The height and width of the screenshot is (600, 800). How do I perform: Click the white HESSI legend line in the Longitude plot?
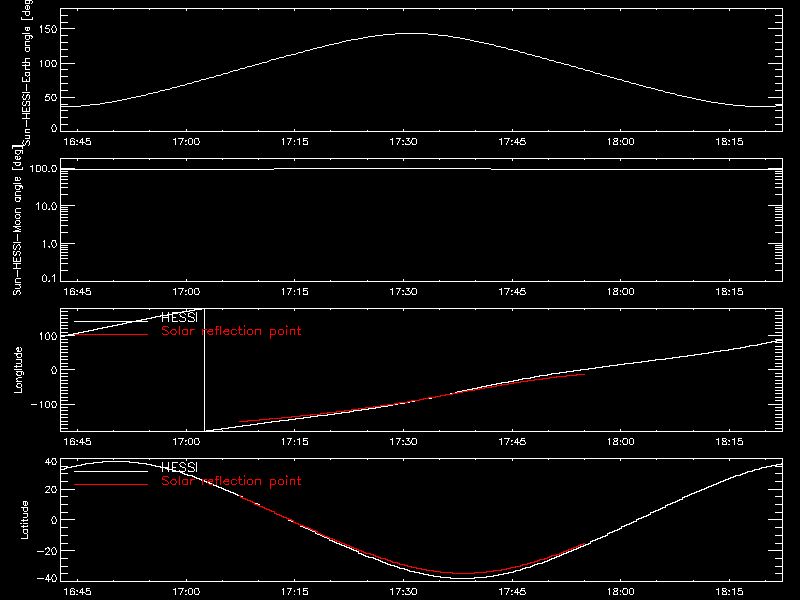111,321
